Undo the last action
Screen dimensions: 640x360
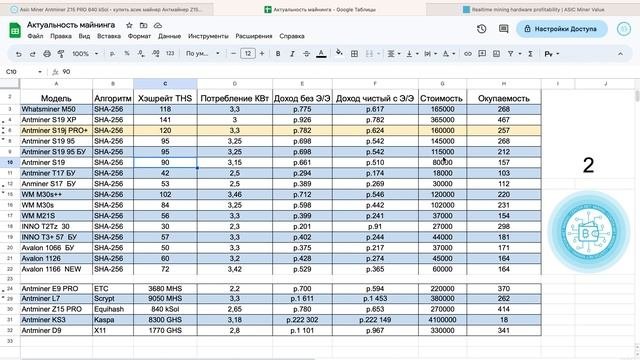coord(18,53)
